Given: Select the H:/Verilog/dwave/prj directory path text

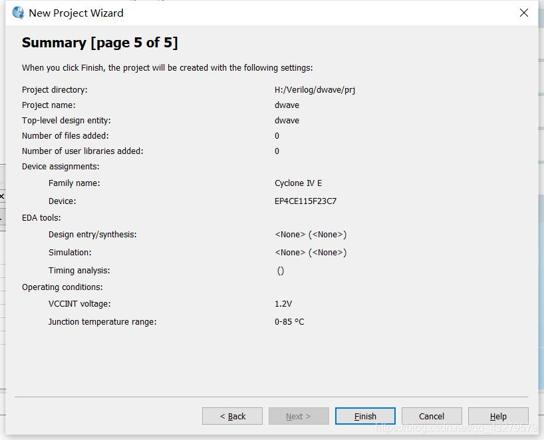Looking at the screenshot, I should point(315,90).
